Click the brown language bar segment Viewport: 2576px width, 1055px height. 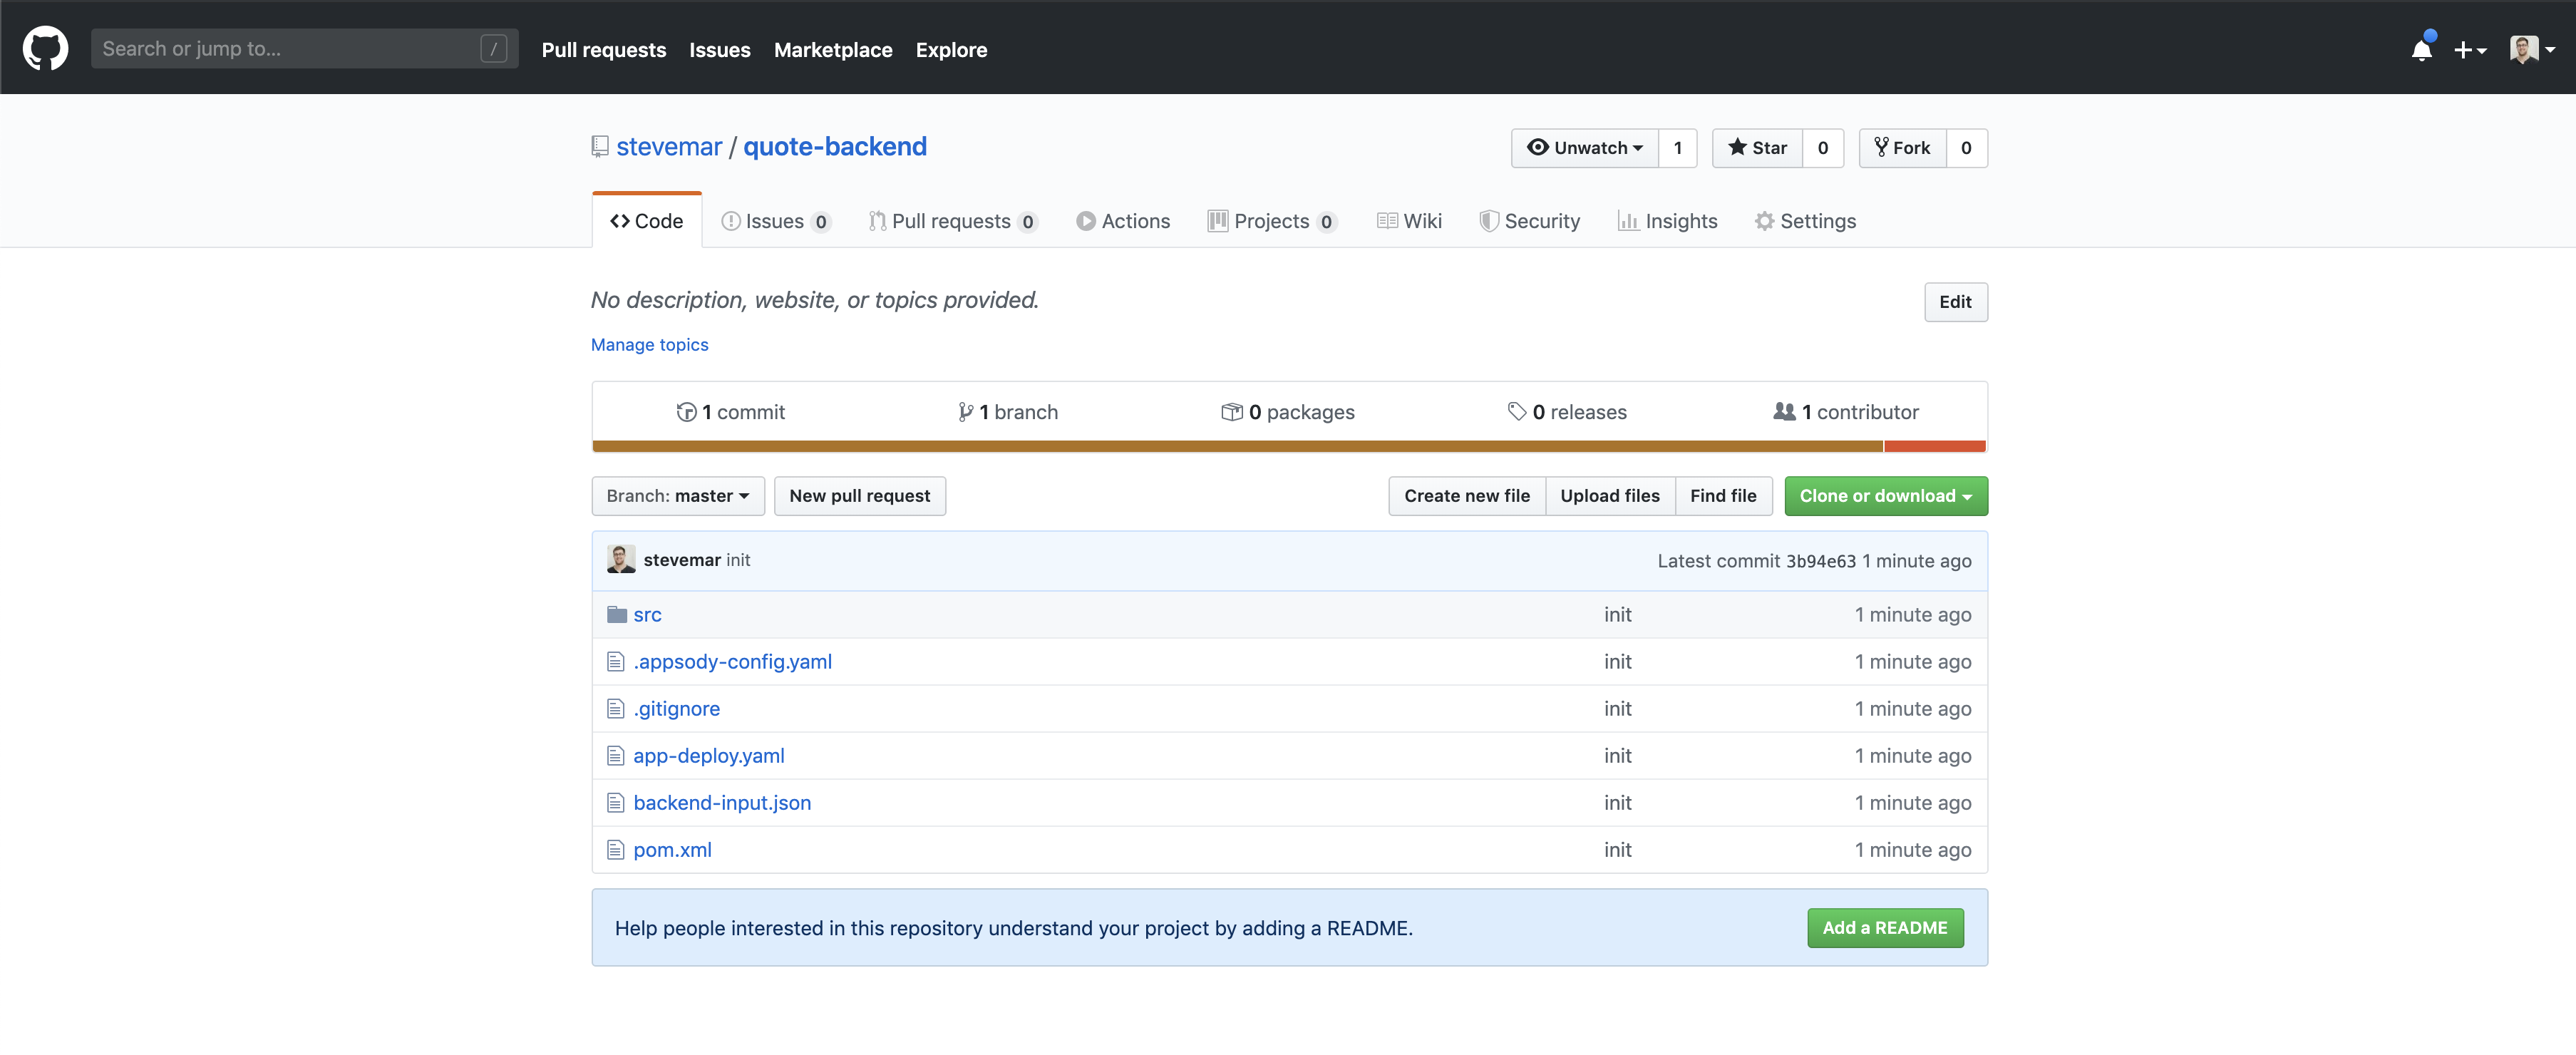coord(1237,446)
